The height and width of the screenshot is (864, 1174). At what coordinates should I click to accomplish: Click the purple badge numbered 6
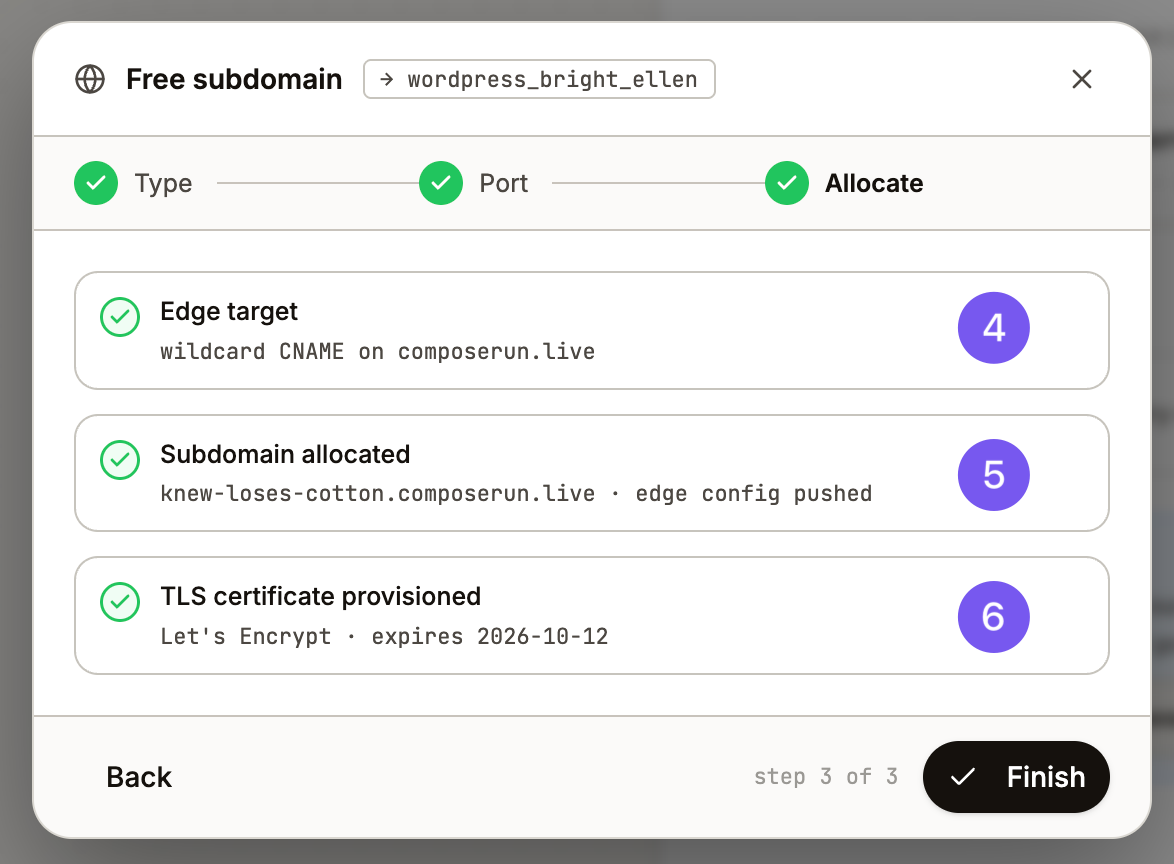[994, 617]
